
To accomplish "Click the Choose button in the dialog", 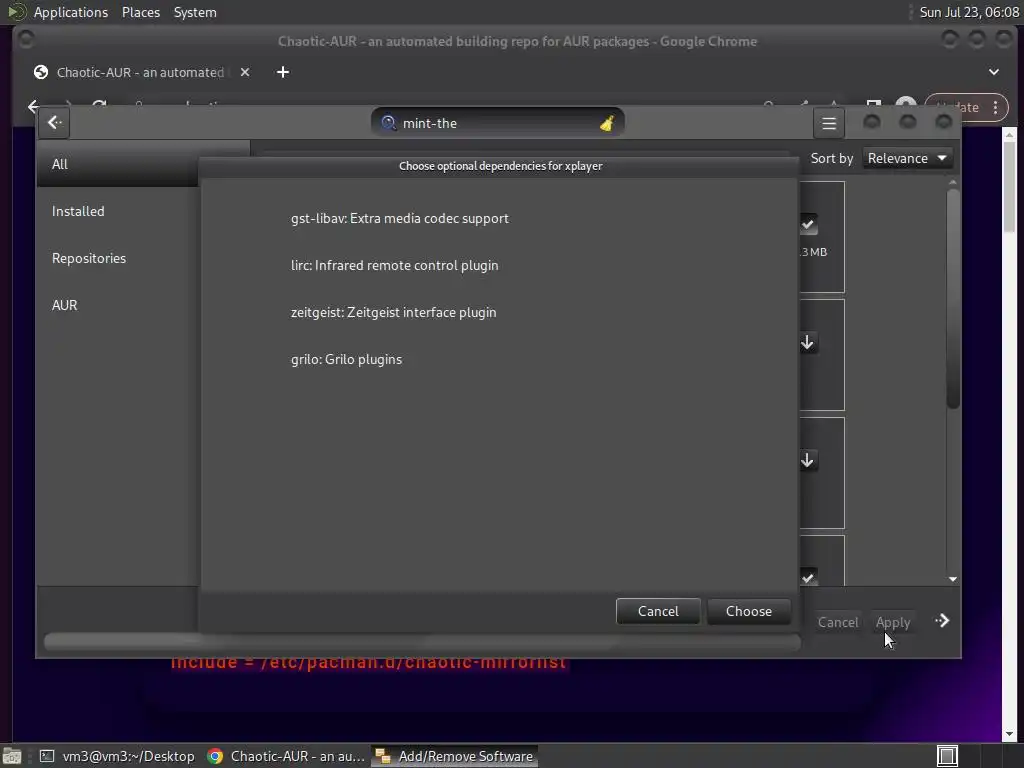I will [x=748, y=611].
